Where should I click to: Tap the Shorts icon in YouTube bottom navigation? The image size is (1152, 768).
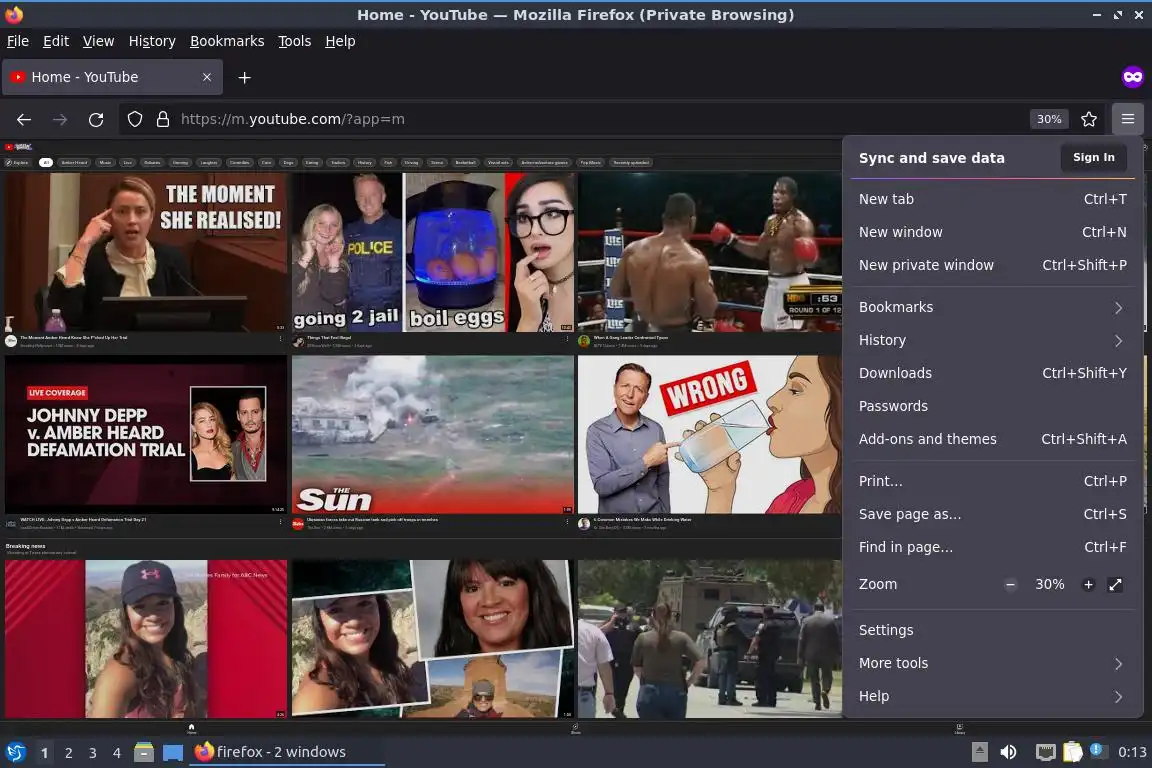[576, 729]
